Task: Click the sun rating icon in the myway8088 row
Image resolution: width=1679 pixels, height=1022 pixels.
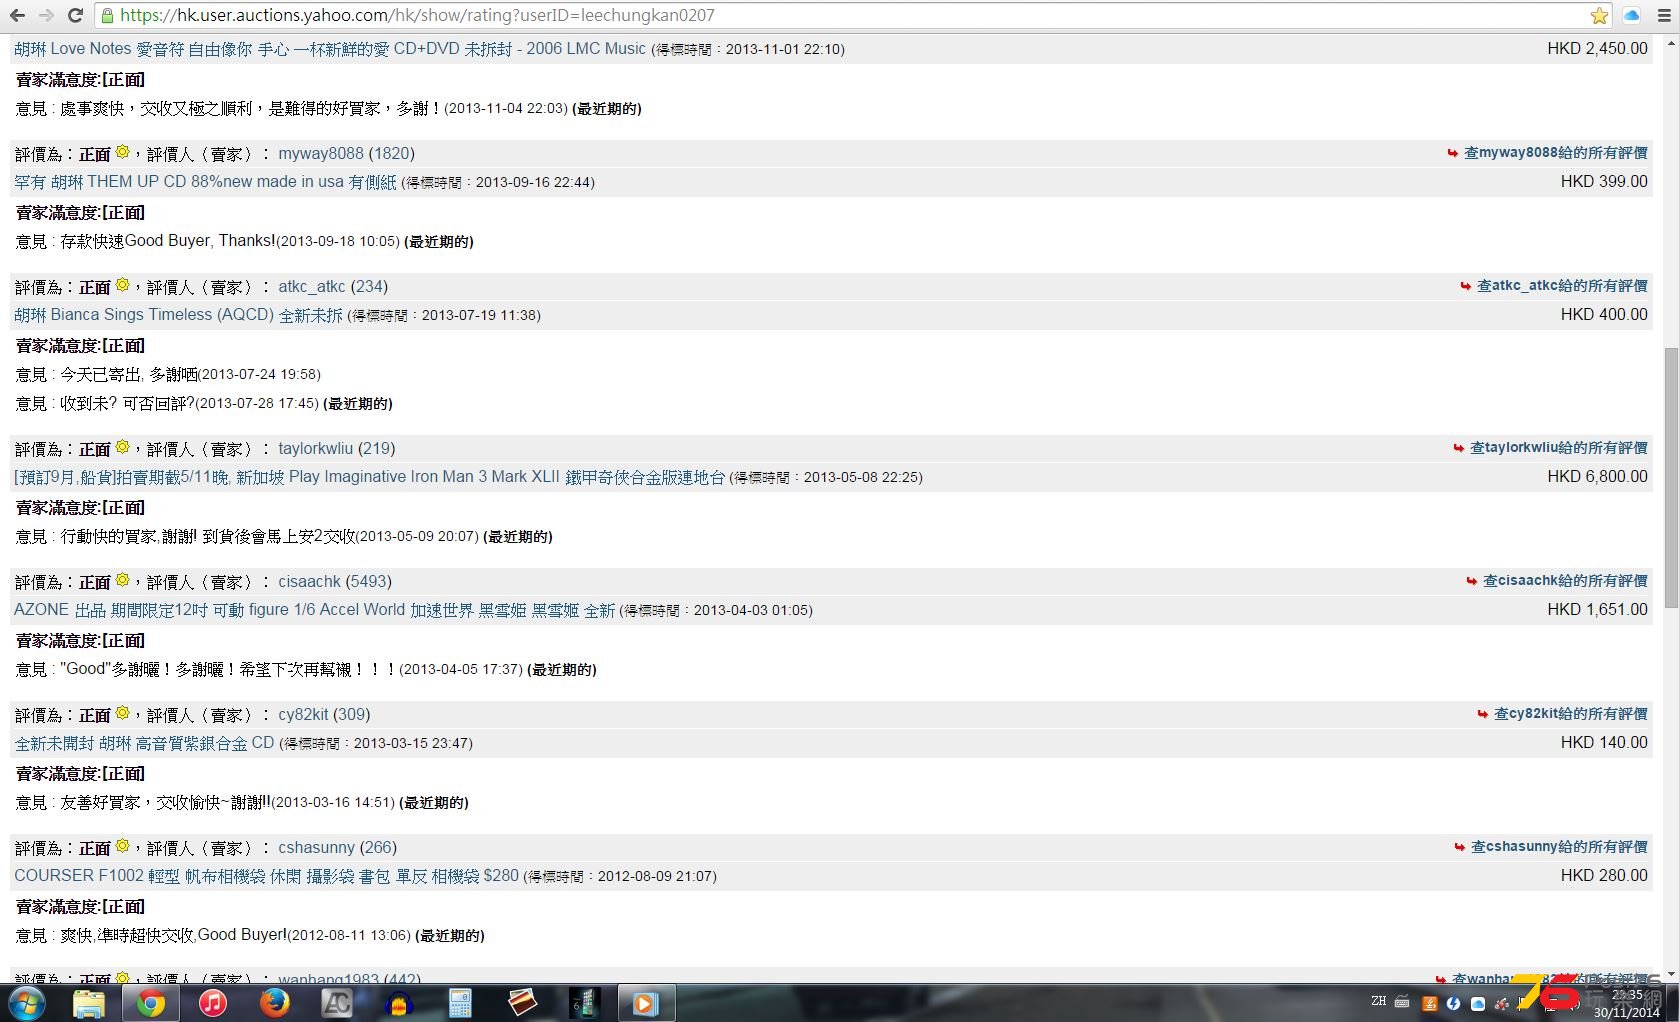Action: pyautogui.click(x=122, y=152)
